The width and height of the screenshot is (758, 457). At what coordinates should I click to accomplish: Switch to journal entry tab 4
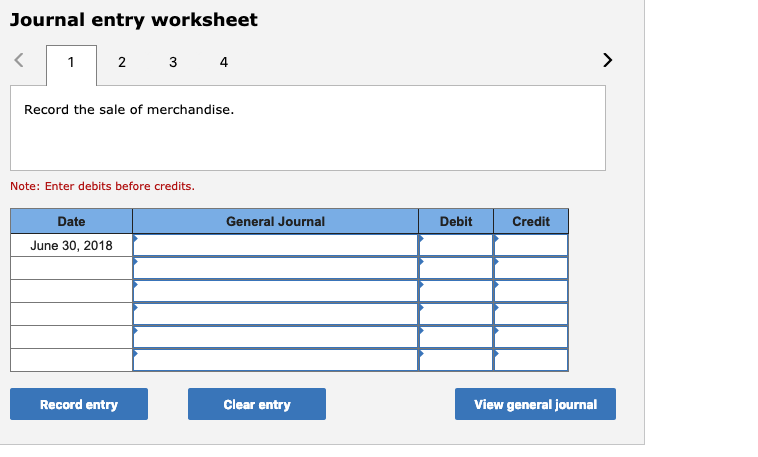click(x=223, y=62)
